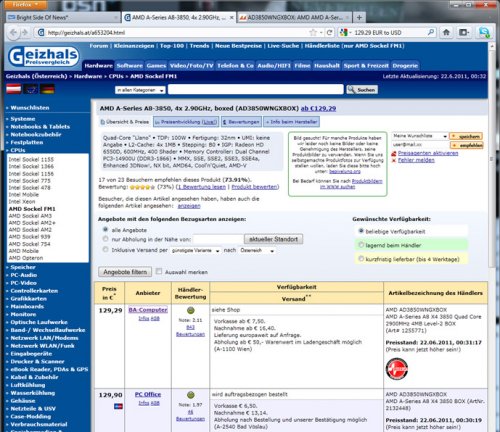This screenshot has width=500, height=432.
Task: Select 'nur Abholung in der Nähe von' option
Action: point(105,239)
